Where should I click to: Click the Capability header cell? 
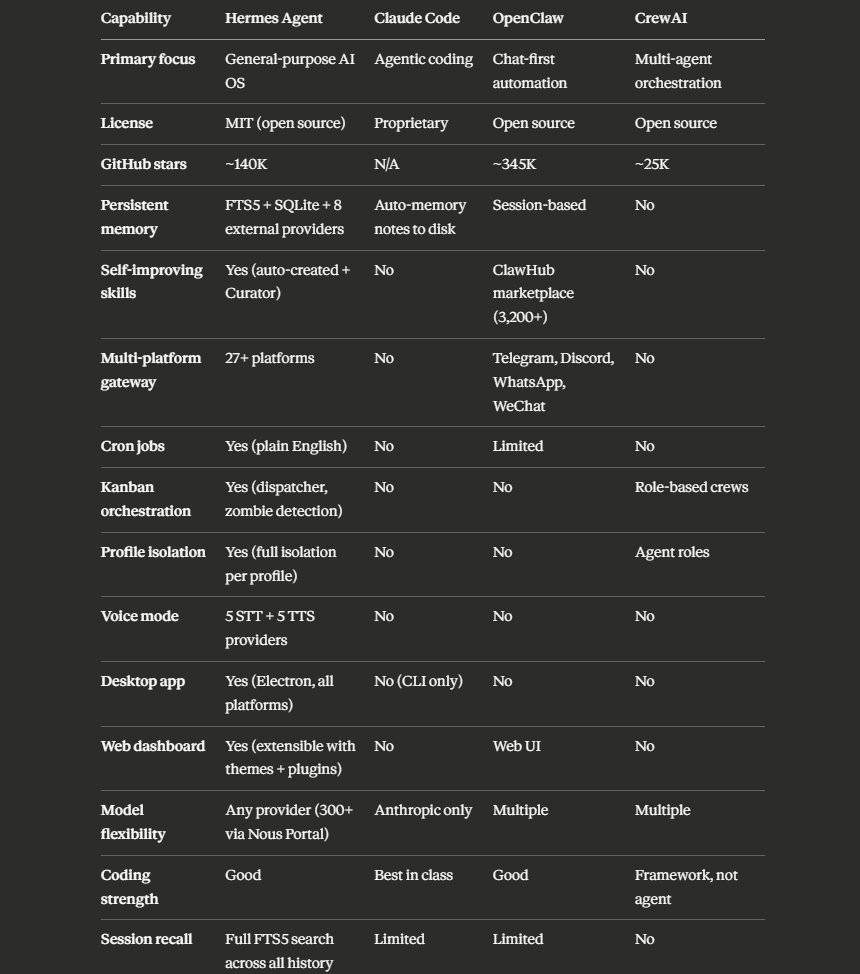(135, 18)
